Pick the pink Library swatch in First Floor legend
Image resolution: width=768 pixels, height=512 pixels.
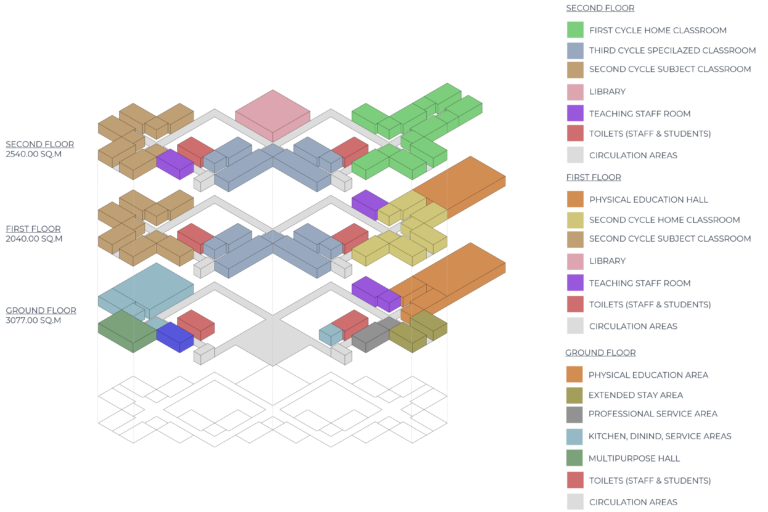(575, 262)
